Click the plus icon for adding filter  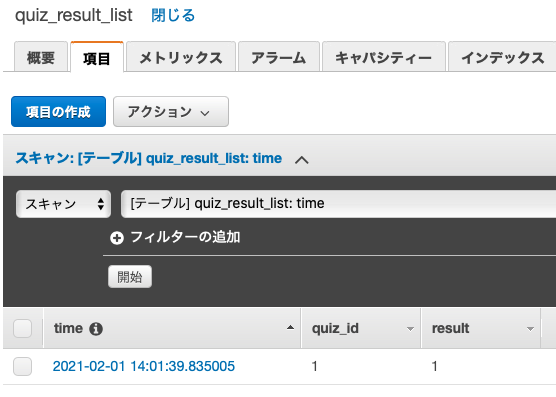(117, 238)
